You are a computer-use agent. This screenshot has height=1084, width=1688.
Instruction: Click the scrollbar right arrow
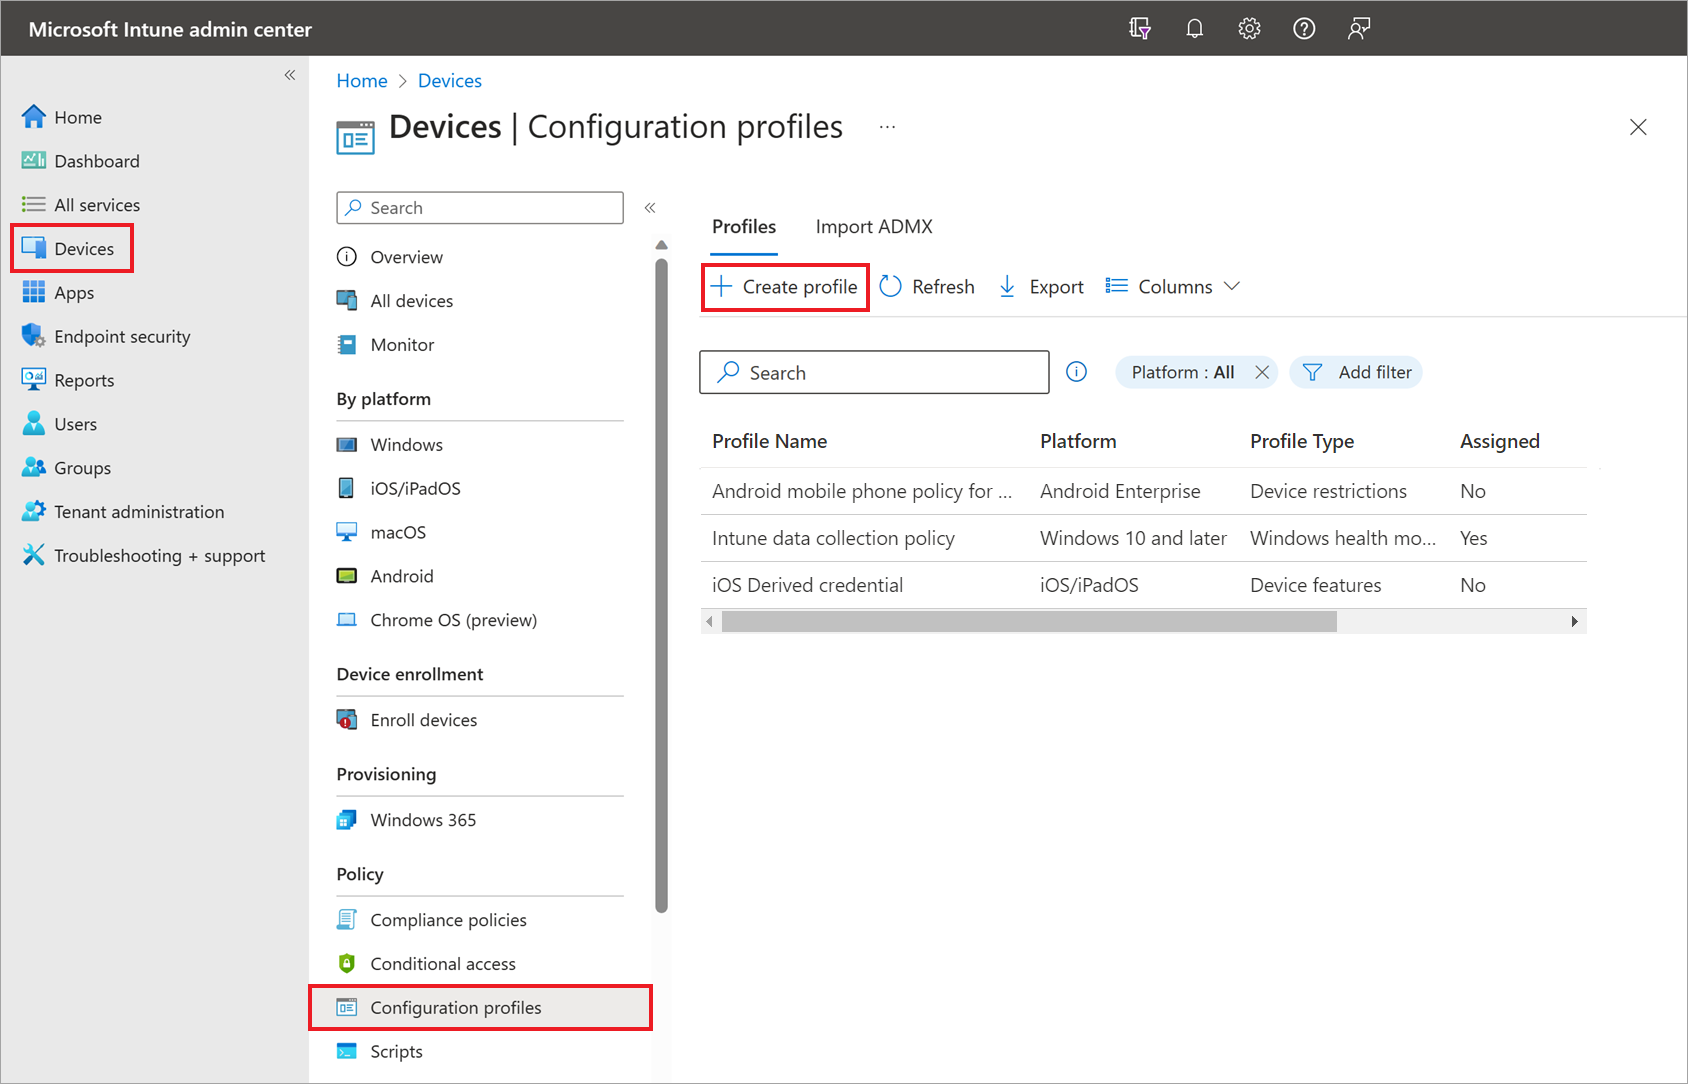click(1575, 622)
